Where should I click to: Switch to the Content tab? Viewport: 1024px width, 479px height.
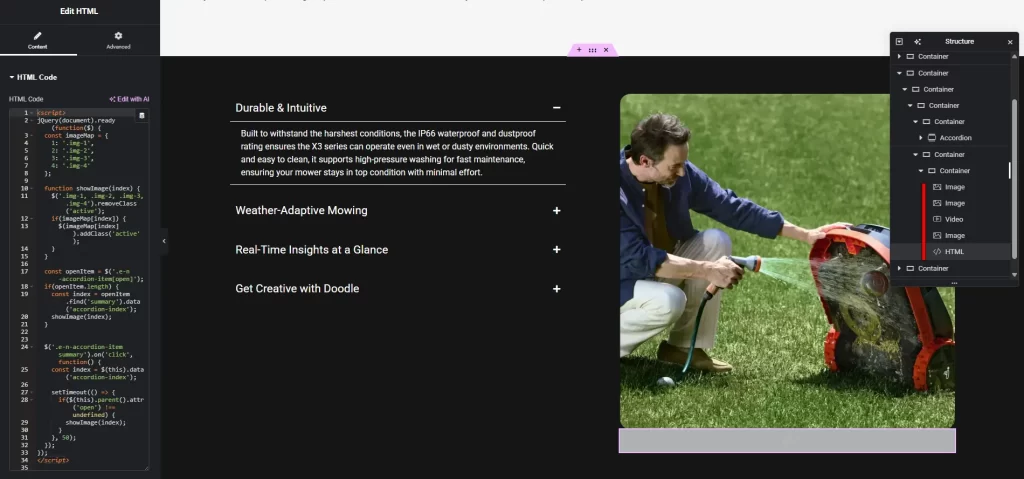tap(38, 41)
